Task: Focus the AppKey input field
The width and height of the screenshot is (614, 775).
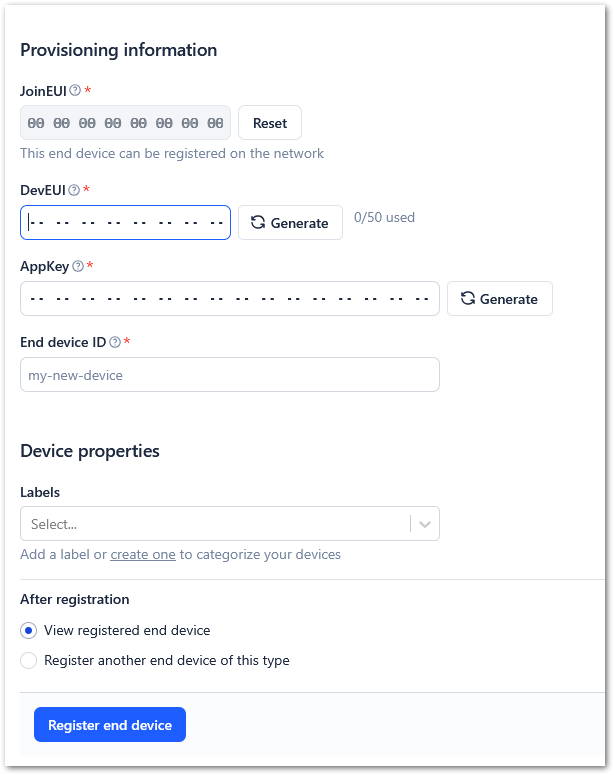Action: tap(230, 299)
